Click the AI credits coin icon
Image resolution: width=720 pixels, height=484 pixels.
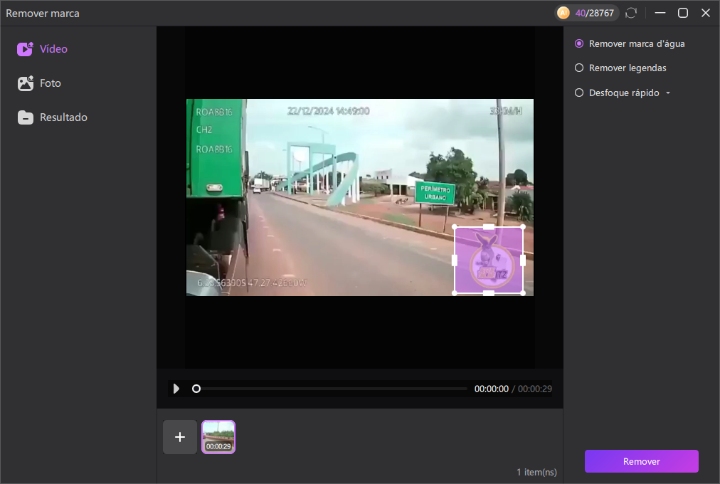564,13
